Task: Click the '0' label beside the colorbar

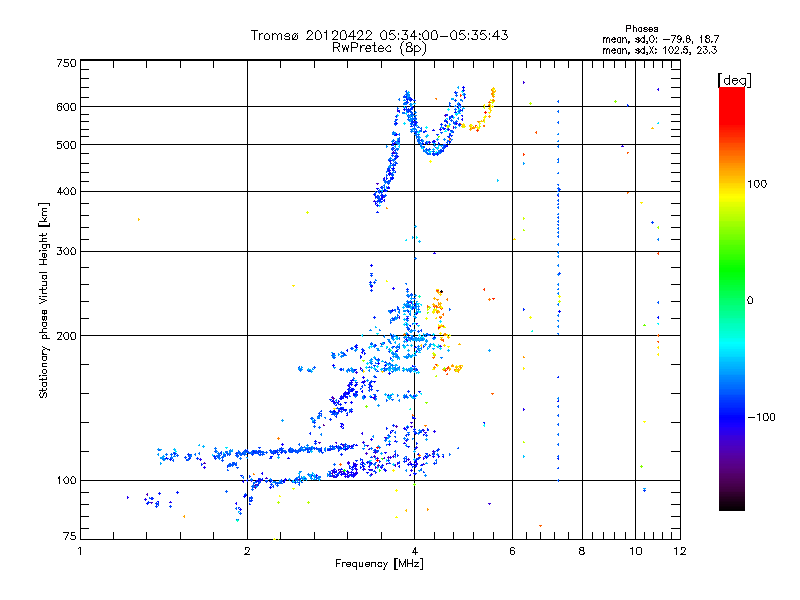Action: (750, 301)
